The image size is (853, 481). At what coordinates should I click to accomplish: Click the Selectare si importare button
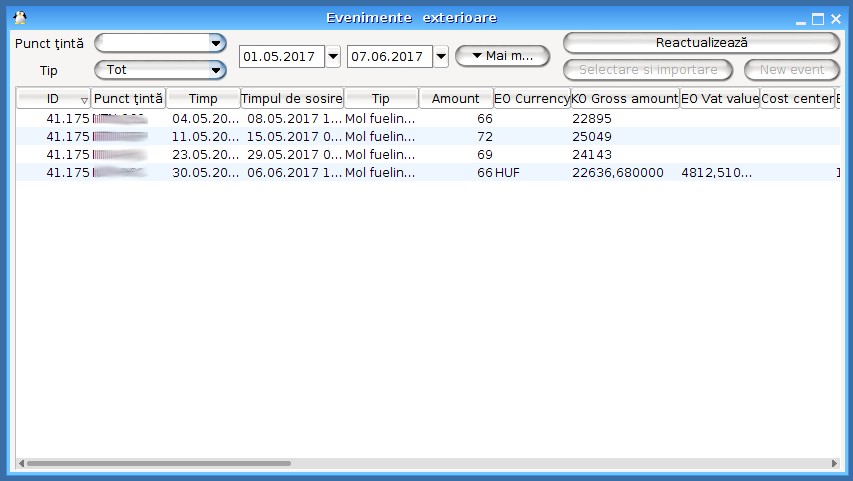point(647,70)
